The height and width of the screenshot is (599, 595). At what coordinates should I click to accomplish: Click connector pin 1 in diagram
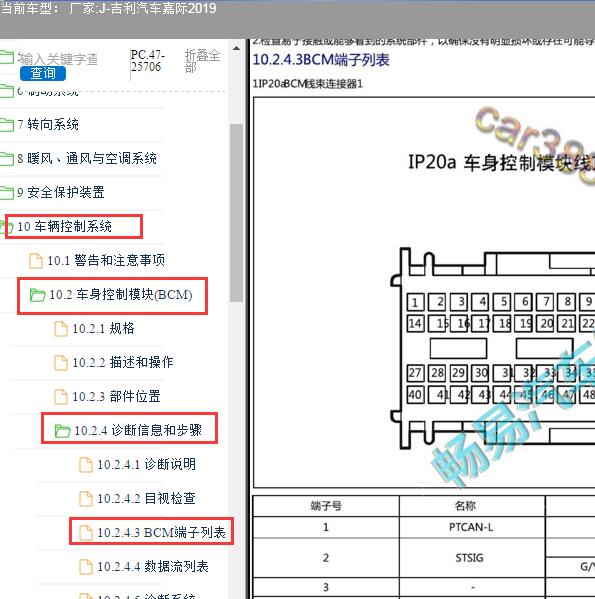tap(415, 302)
